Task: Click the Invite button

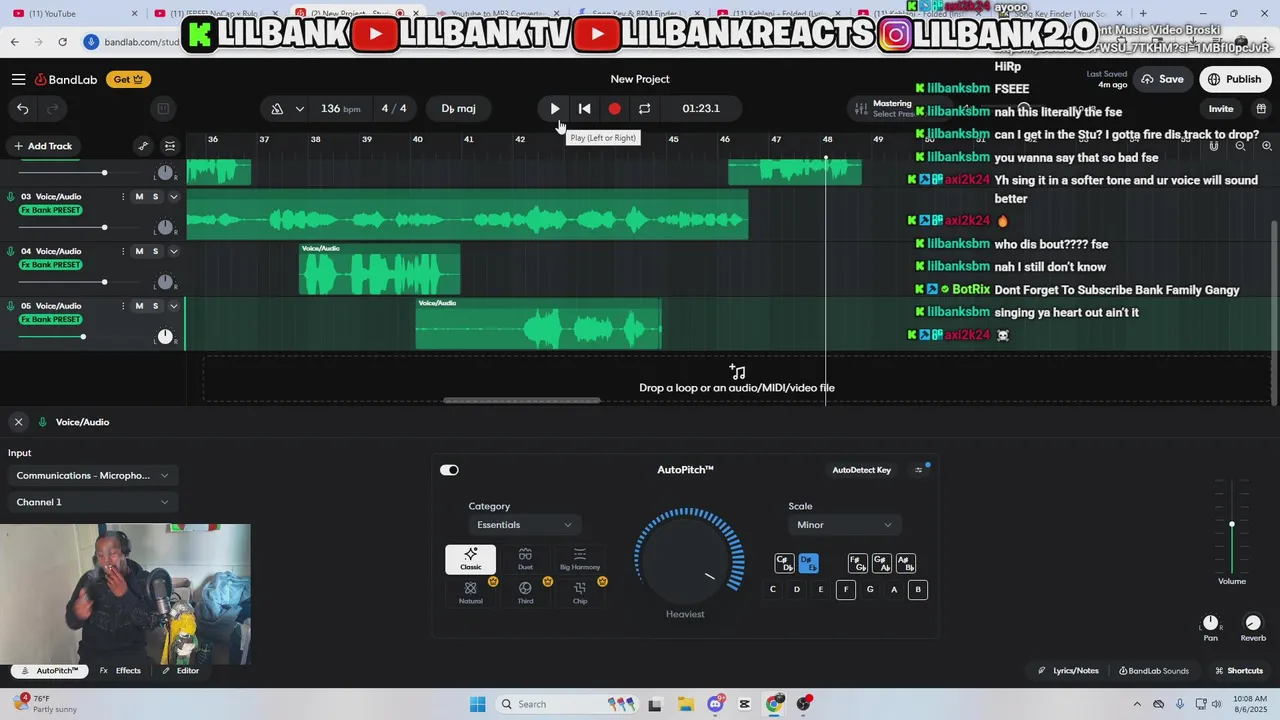Action: click(x=1220, y=108)
